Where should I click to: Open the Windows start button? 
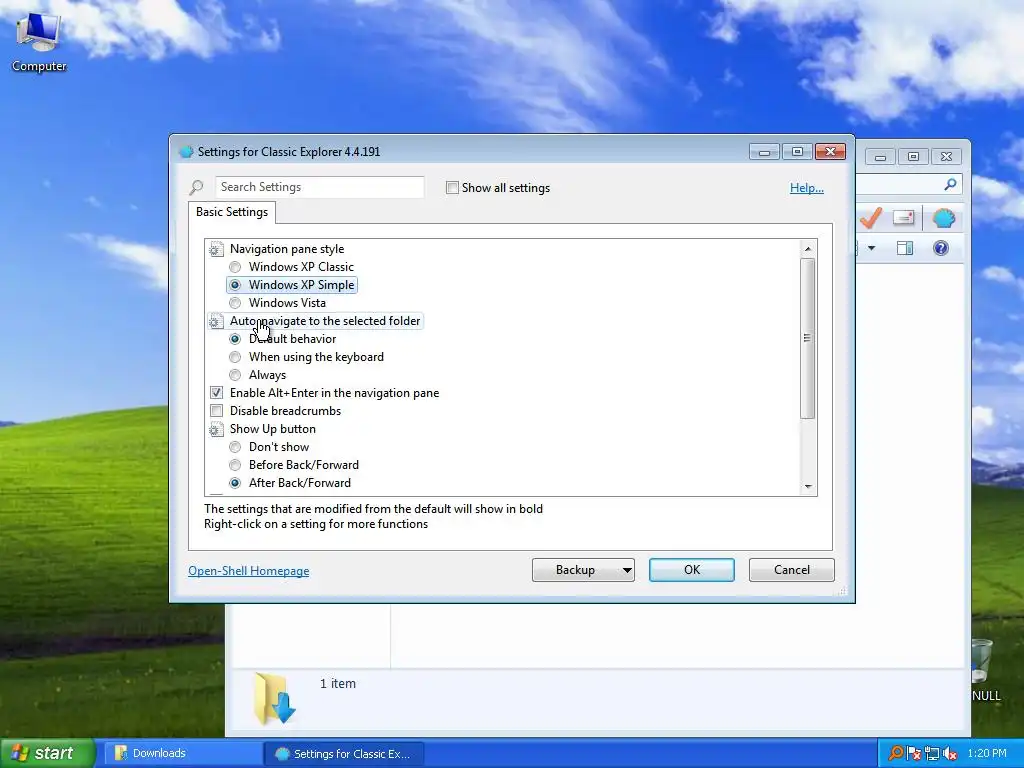click(47, 753)
